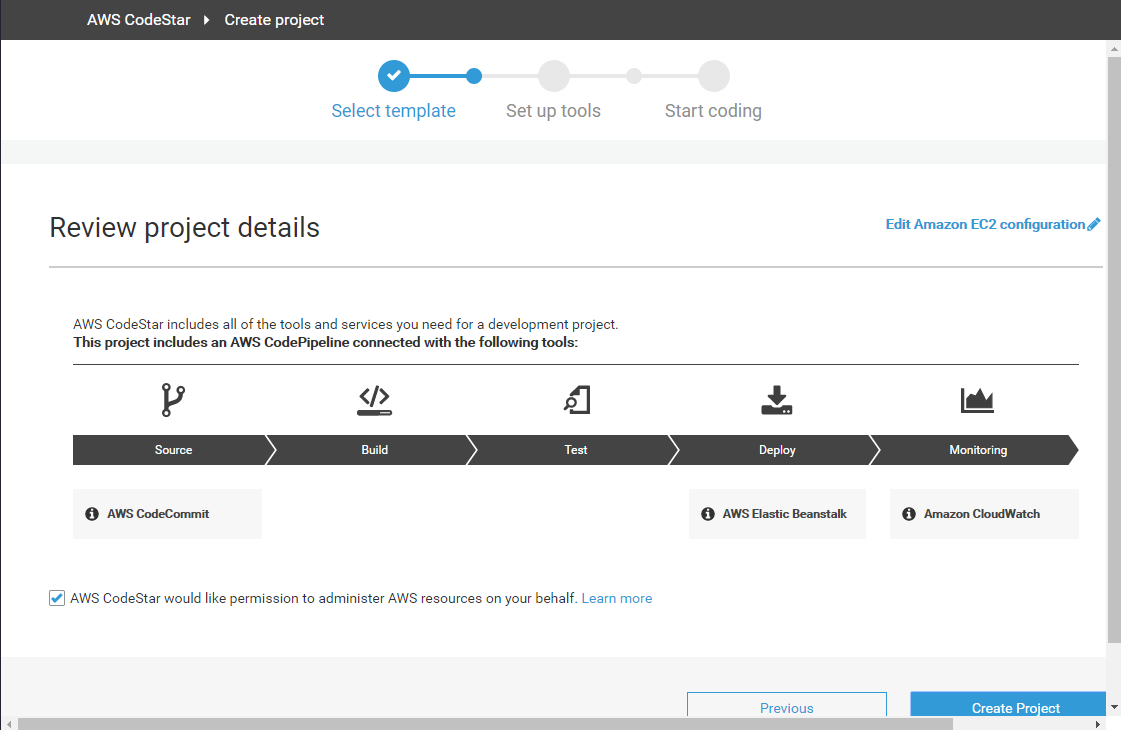1121x730 pixels.
Task: Click Edit Amazon EC2 configuration link
Action: point(985,225)
